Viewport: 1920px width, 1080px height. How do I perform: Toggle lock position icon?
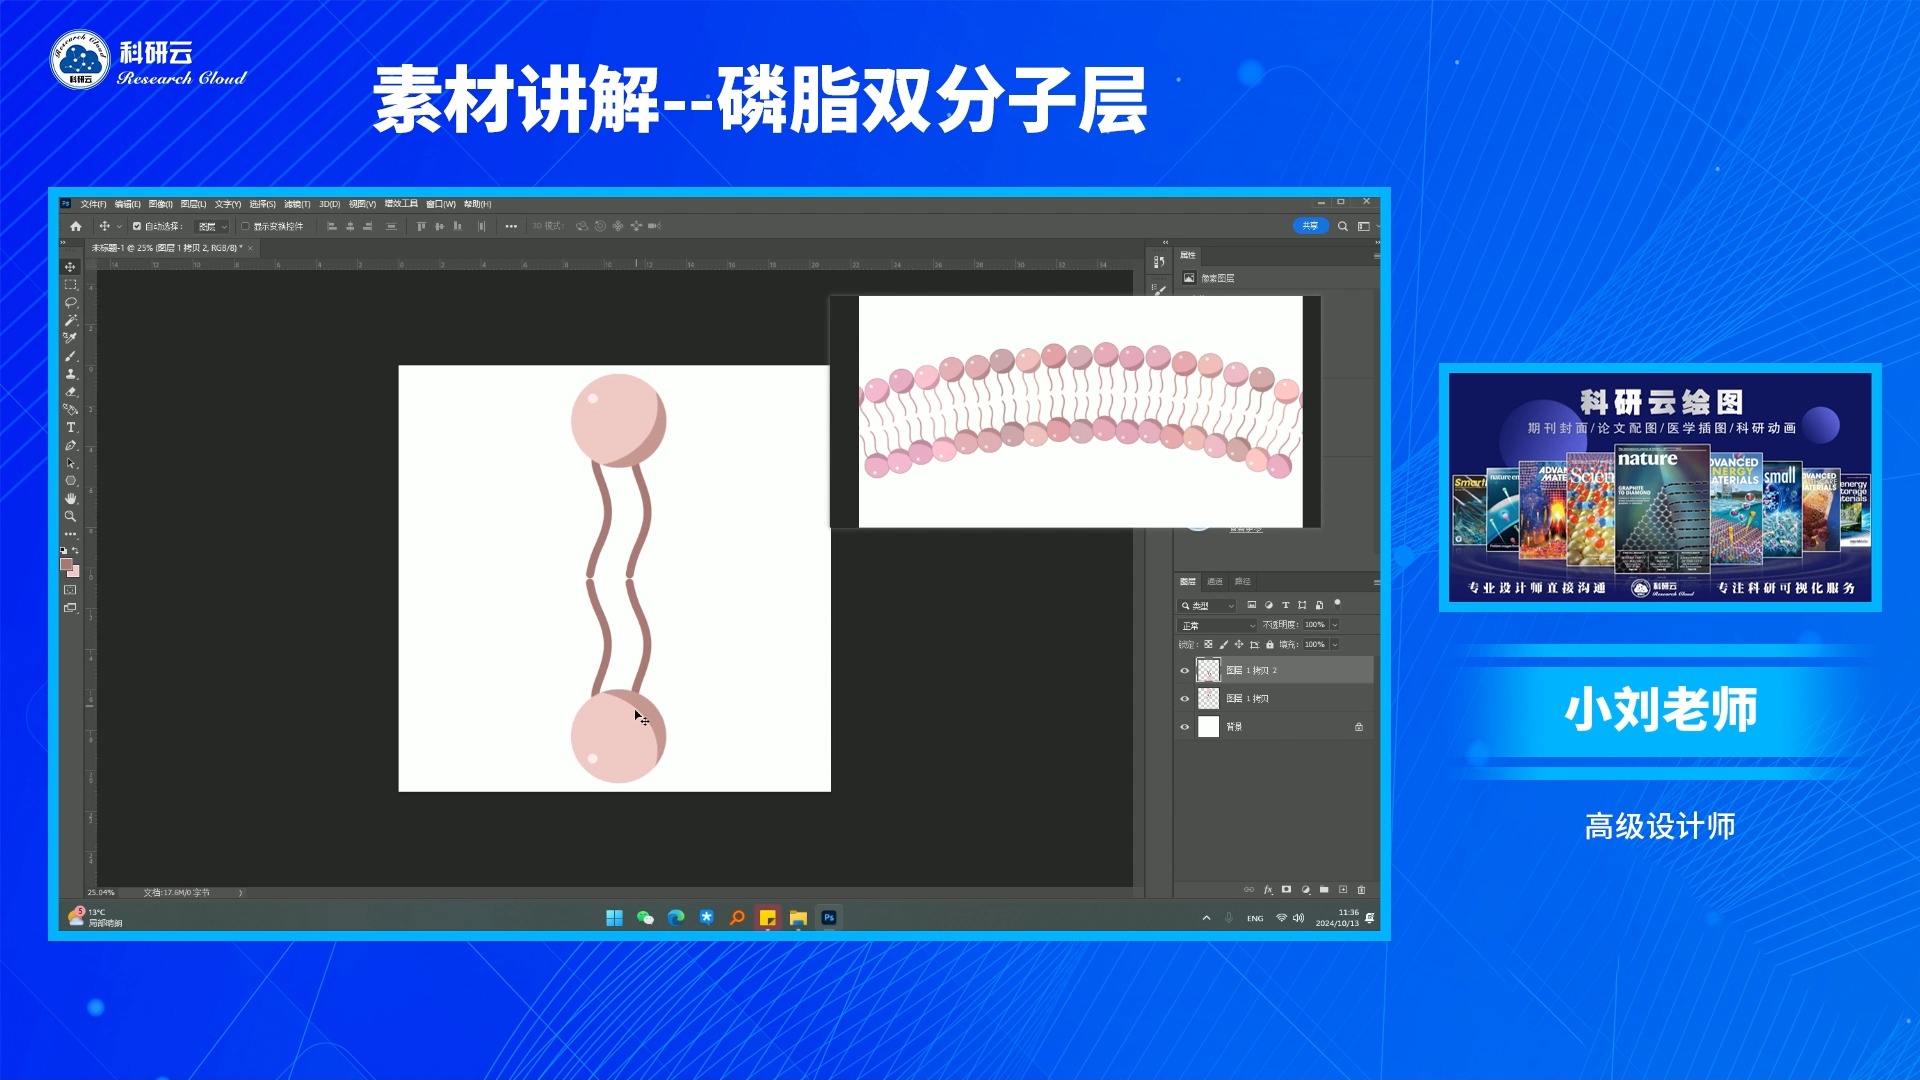tap(1239, 644)
